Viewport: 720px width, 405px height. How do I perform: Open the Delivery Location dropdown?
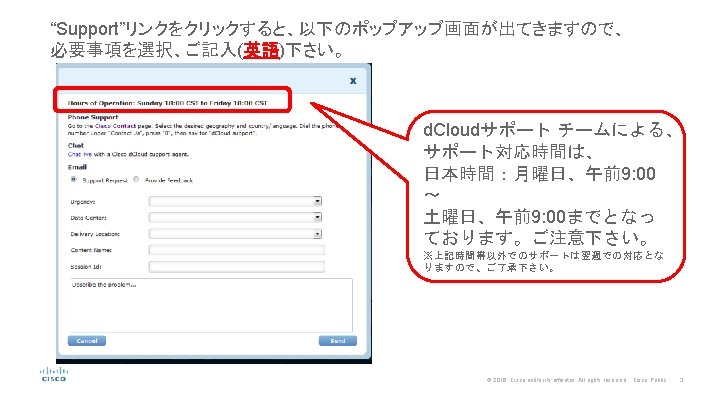[235, 234]
